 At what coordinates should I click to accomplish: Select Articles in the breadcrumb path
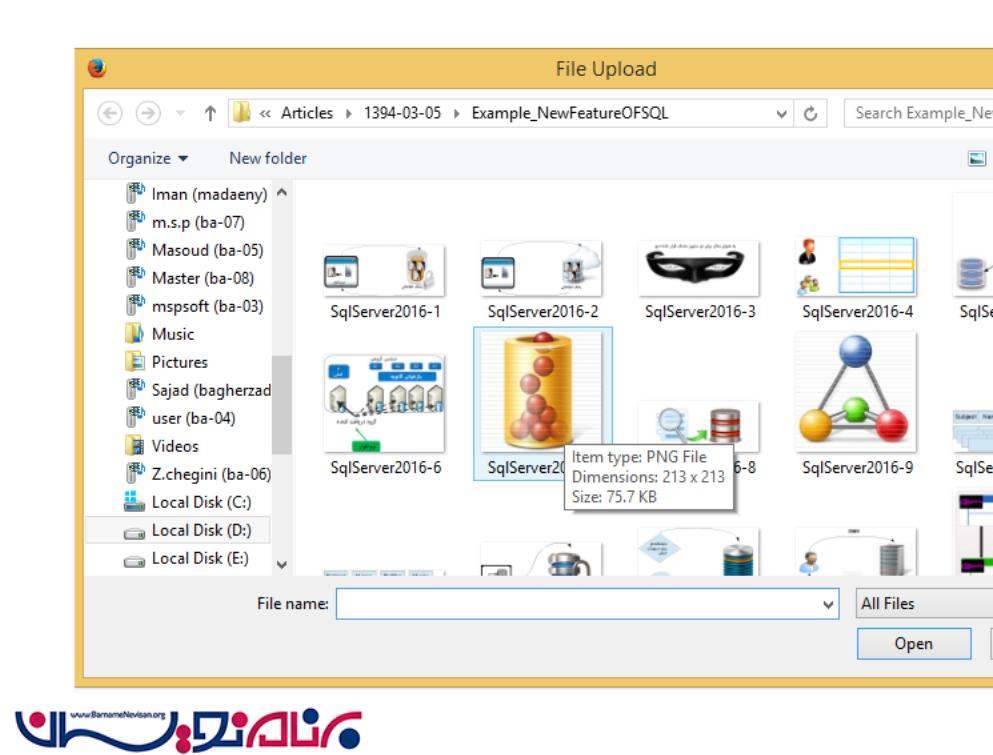coord(307,113)
